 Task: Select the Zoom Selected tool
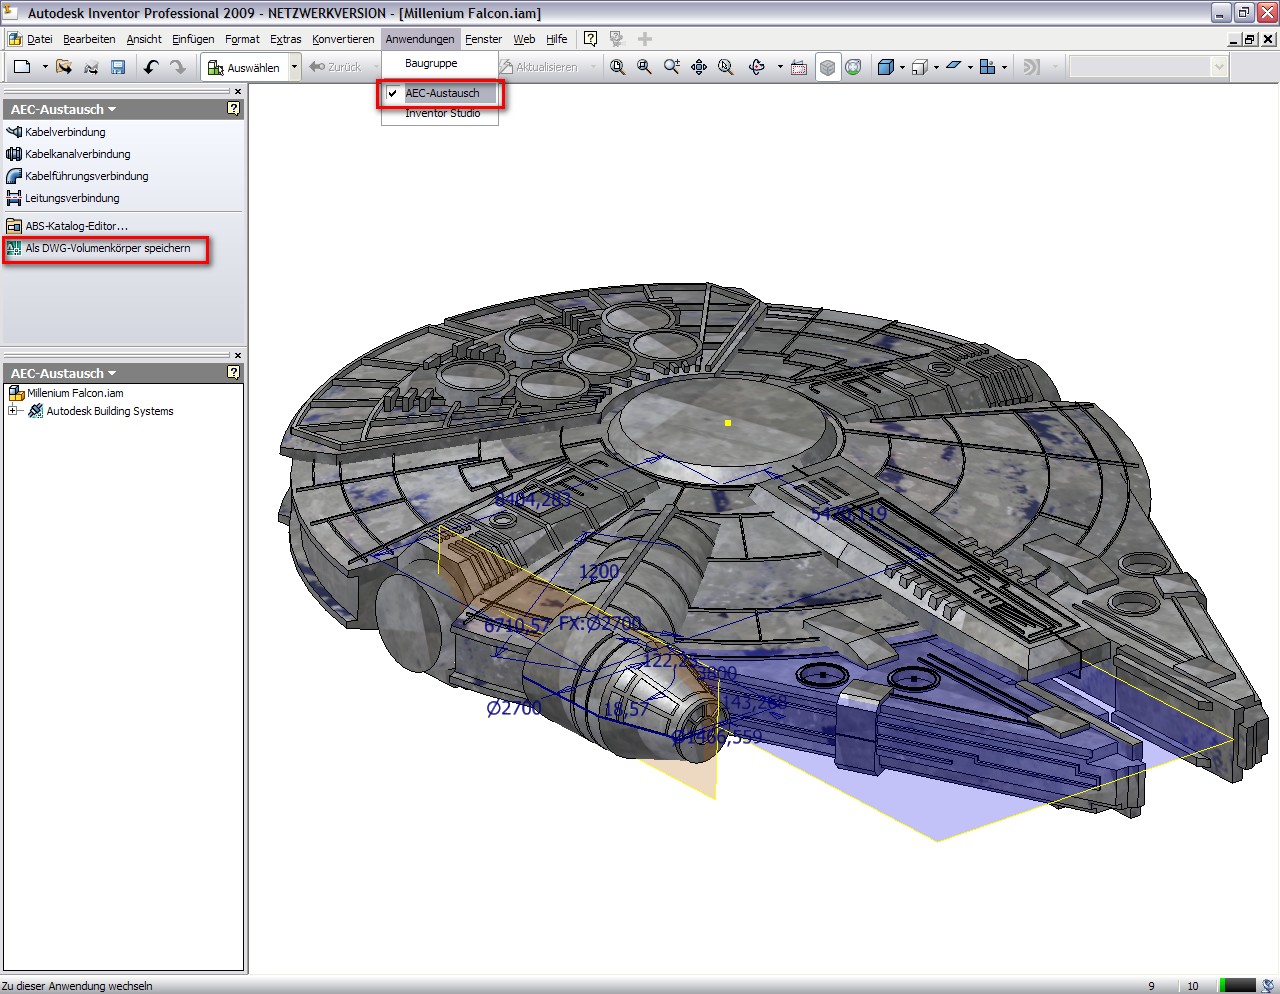click(x=726, y=67)
